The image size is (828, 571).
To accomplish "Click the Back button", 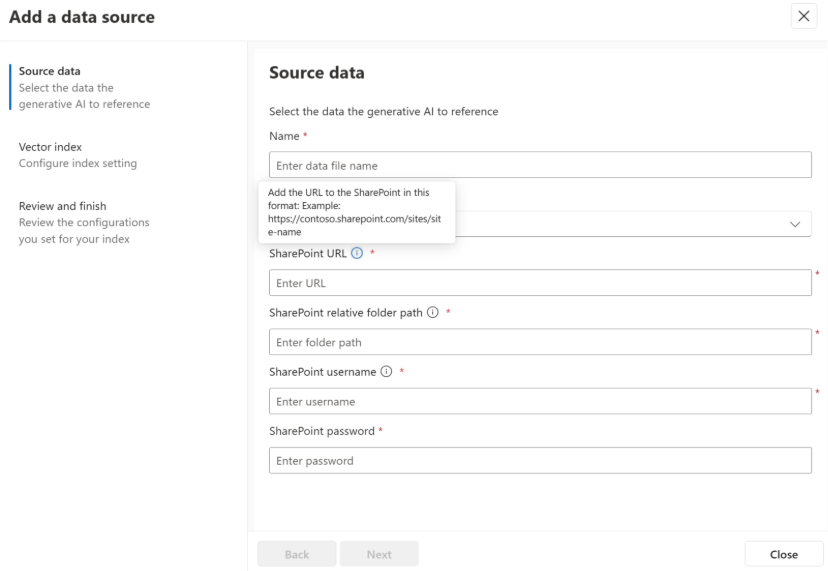I will pos(297,554).
